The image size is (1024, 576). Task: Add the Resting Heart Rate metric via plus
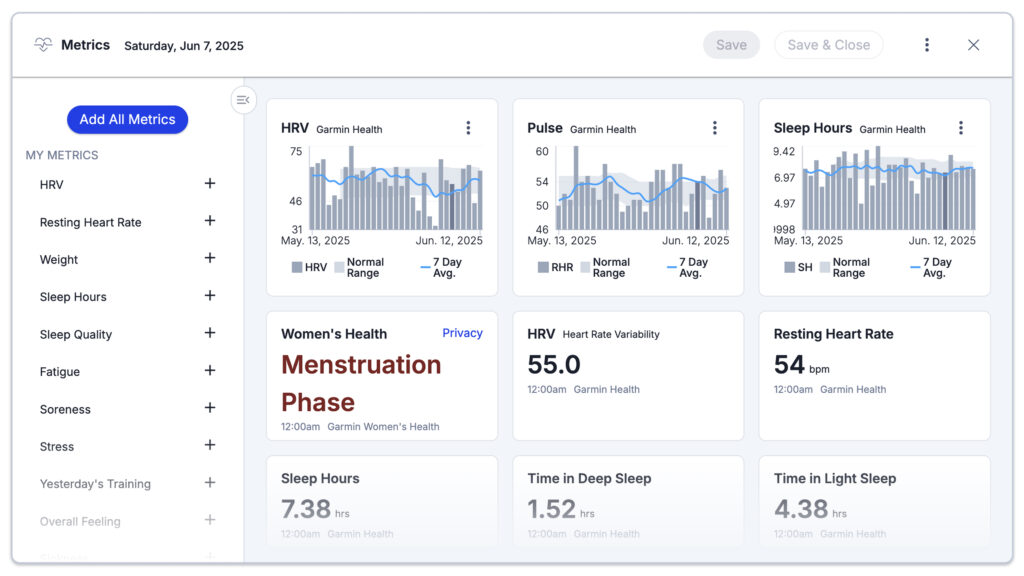pyautogui.click(x=210, y=221)
